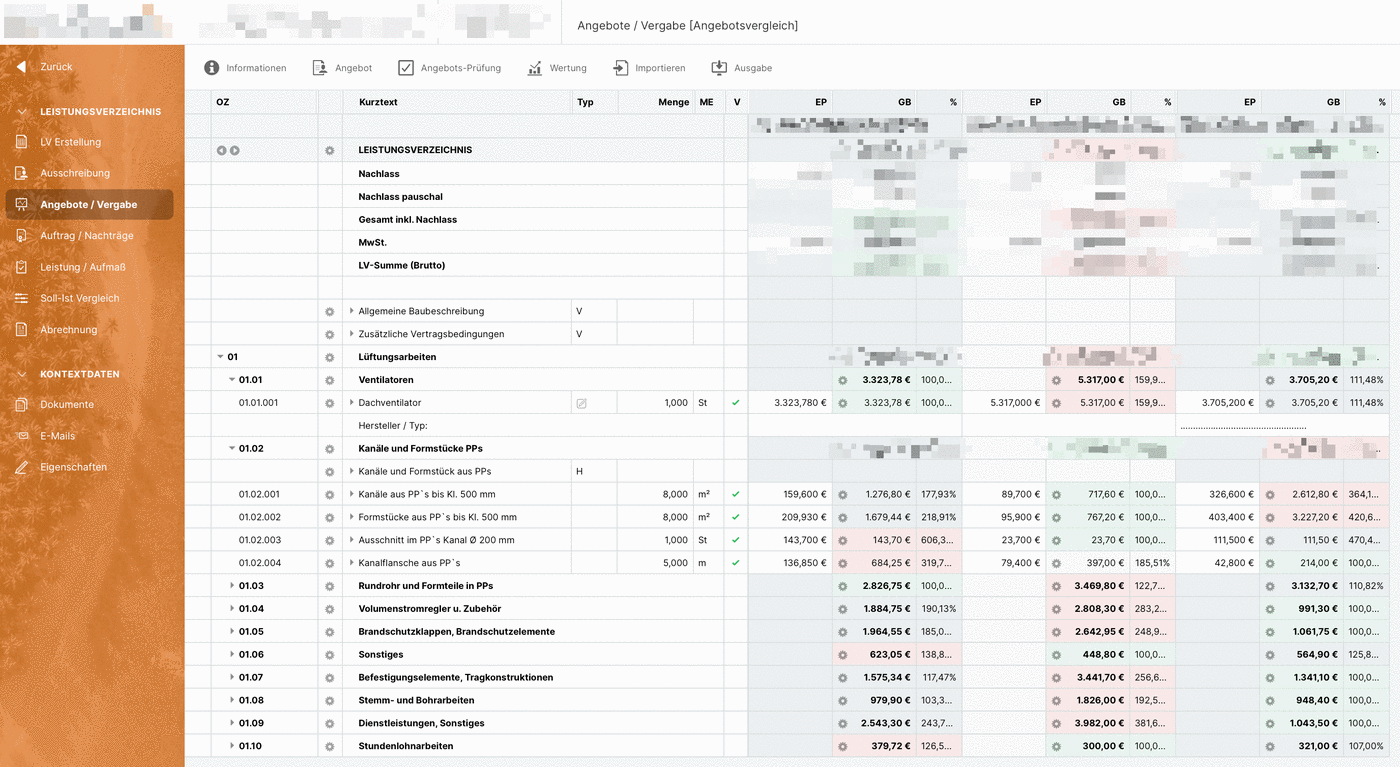Collapse tree node 01.02
The width and height of the screenshot is (1400, 767).
click(232, 449)
